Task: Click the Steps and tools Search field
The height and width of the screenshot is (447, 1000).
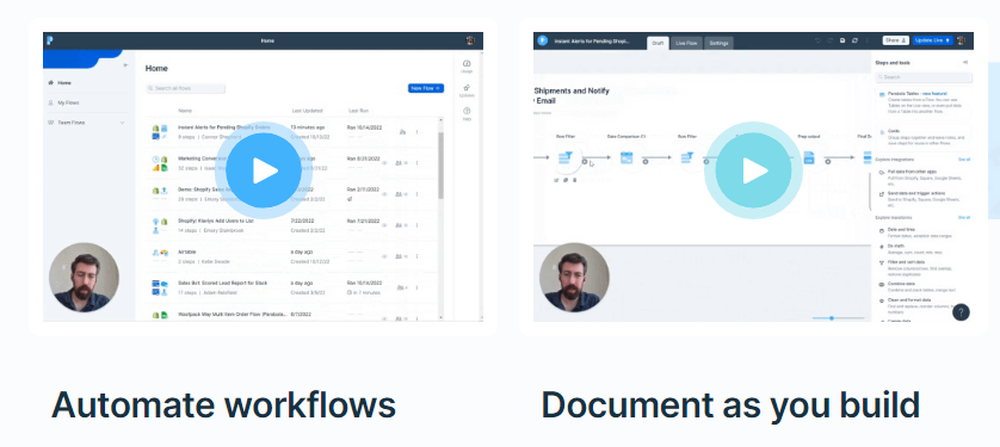Action: tap(924, 77)
